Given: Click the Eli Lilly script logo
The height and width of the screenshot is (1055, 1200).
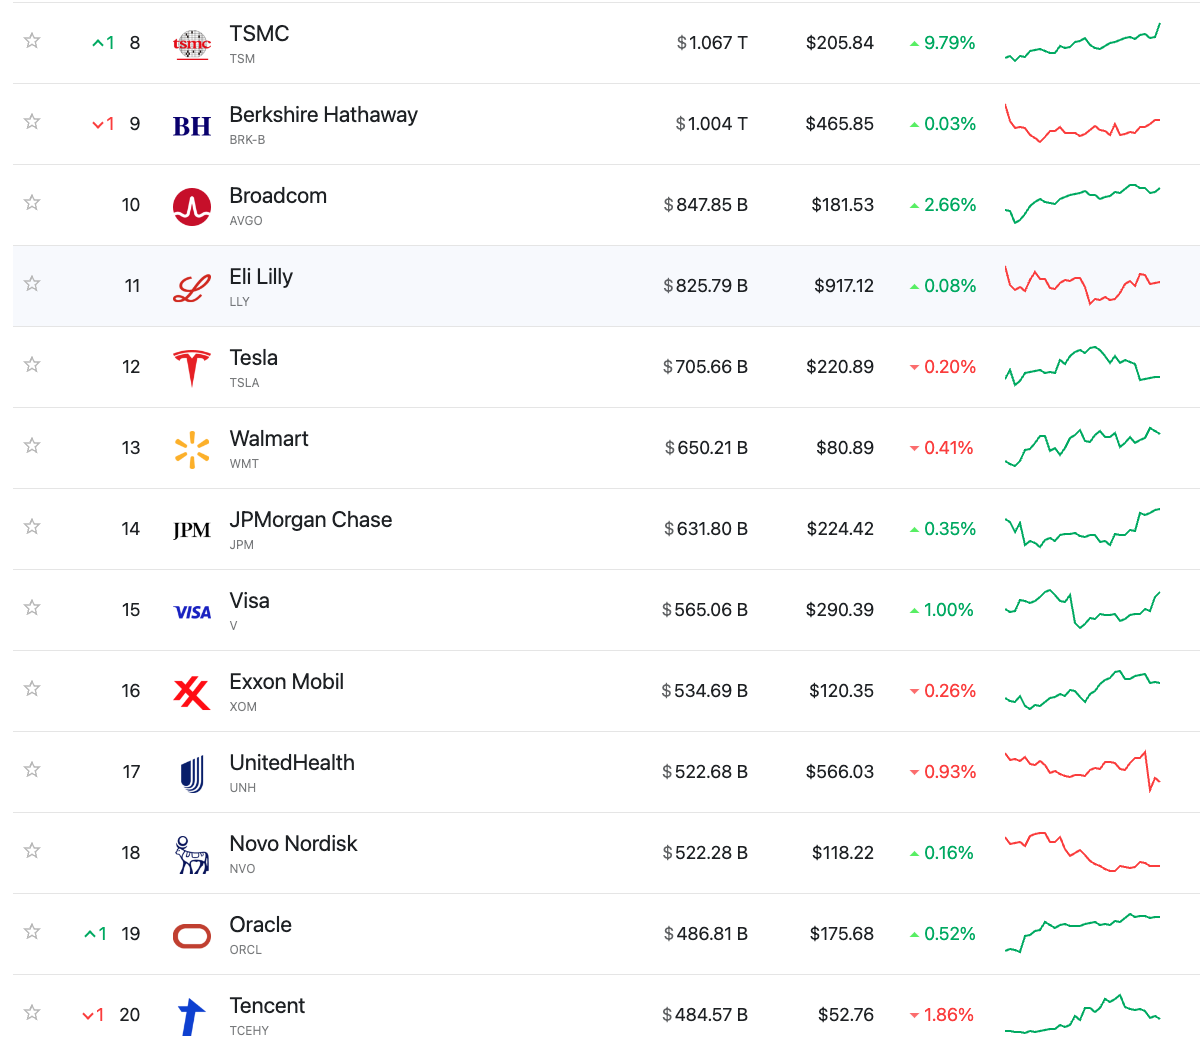Looking at the screenshot, I should pyautogui.click(x=191, y=288).
